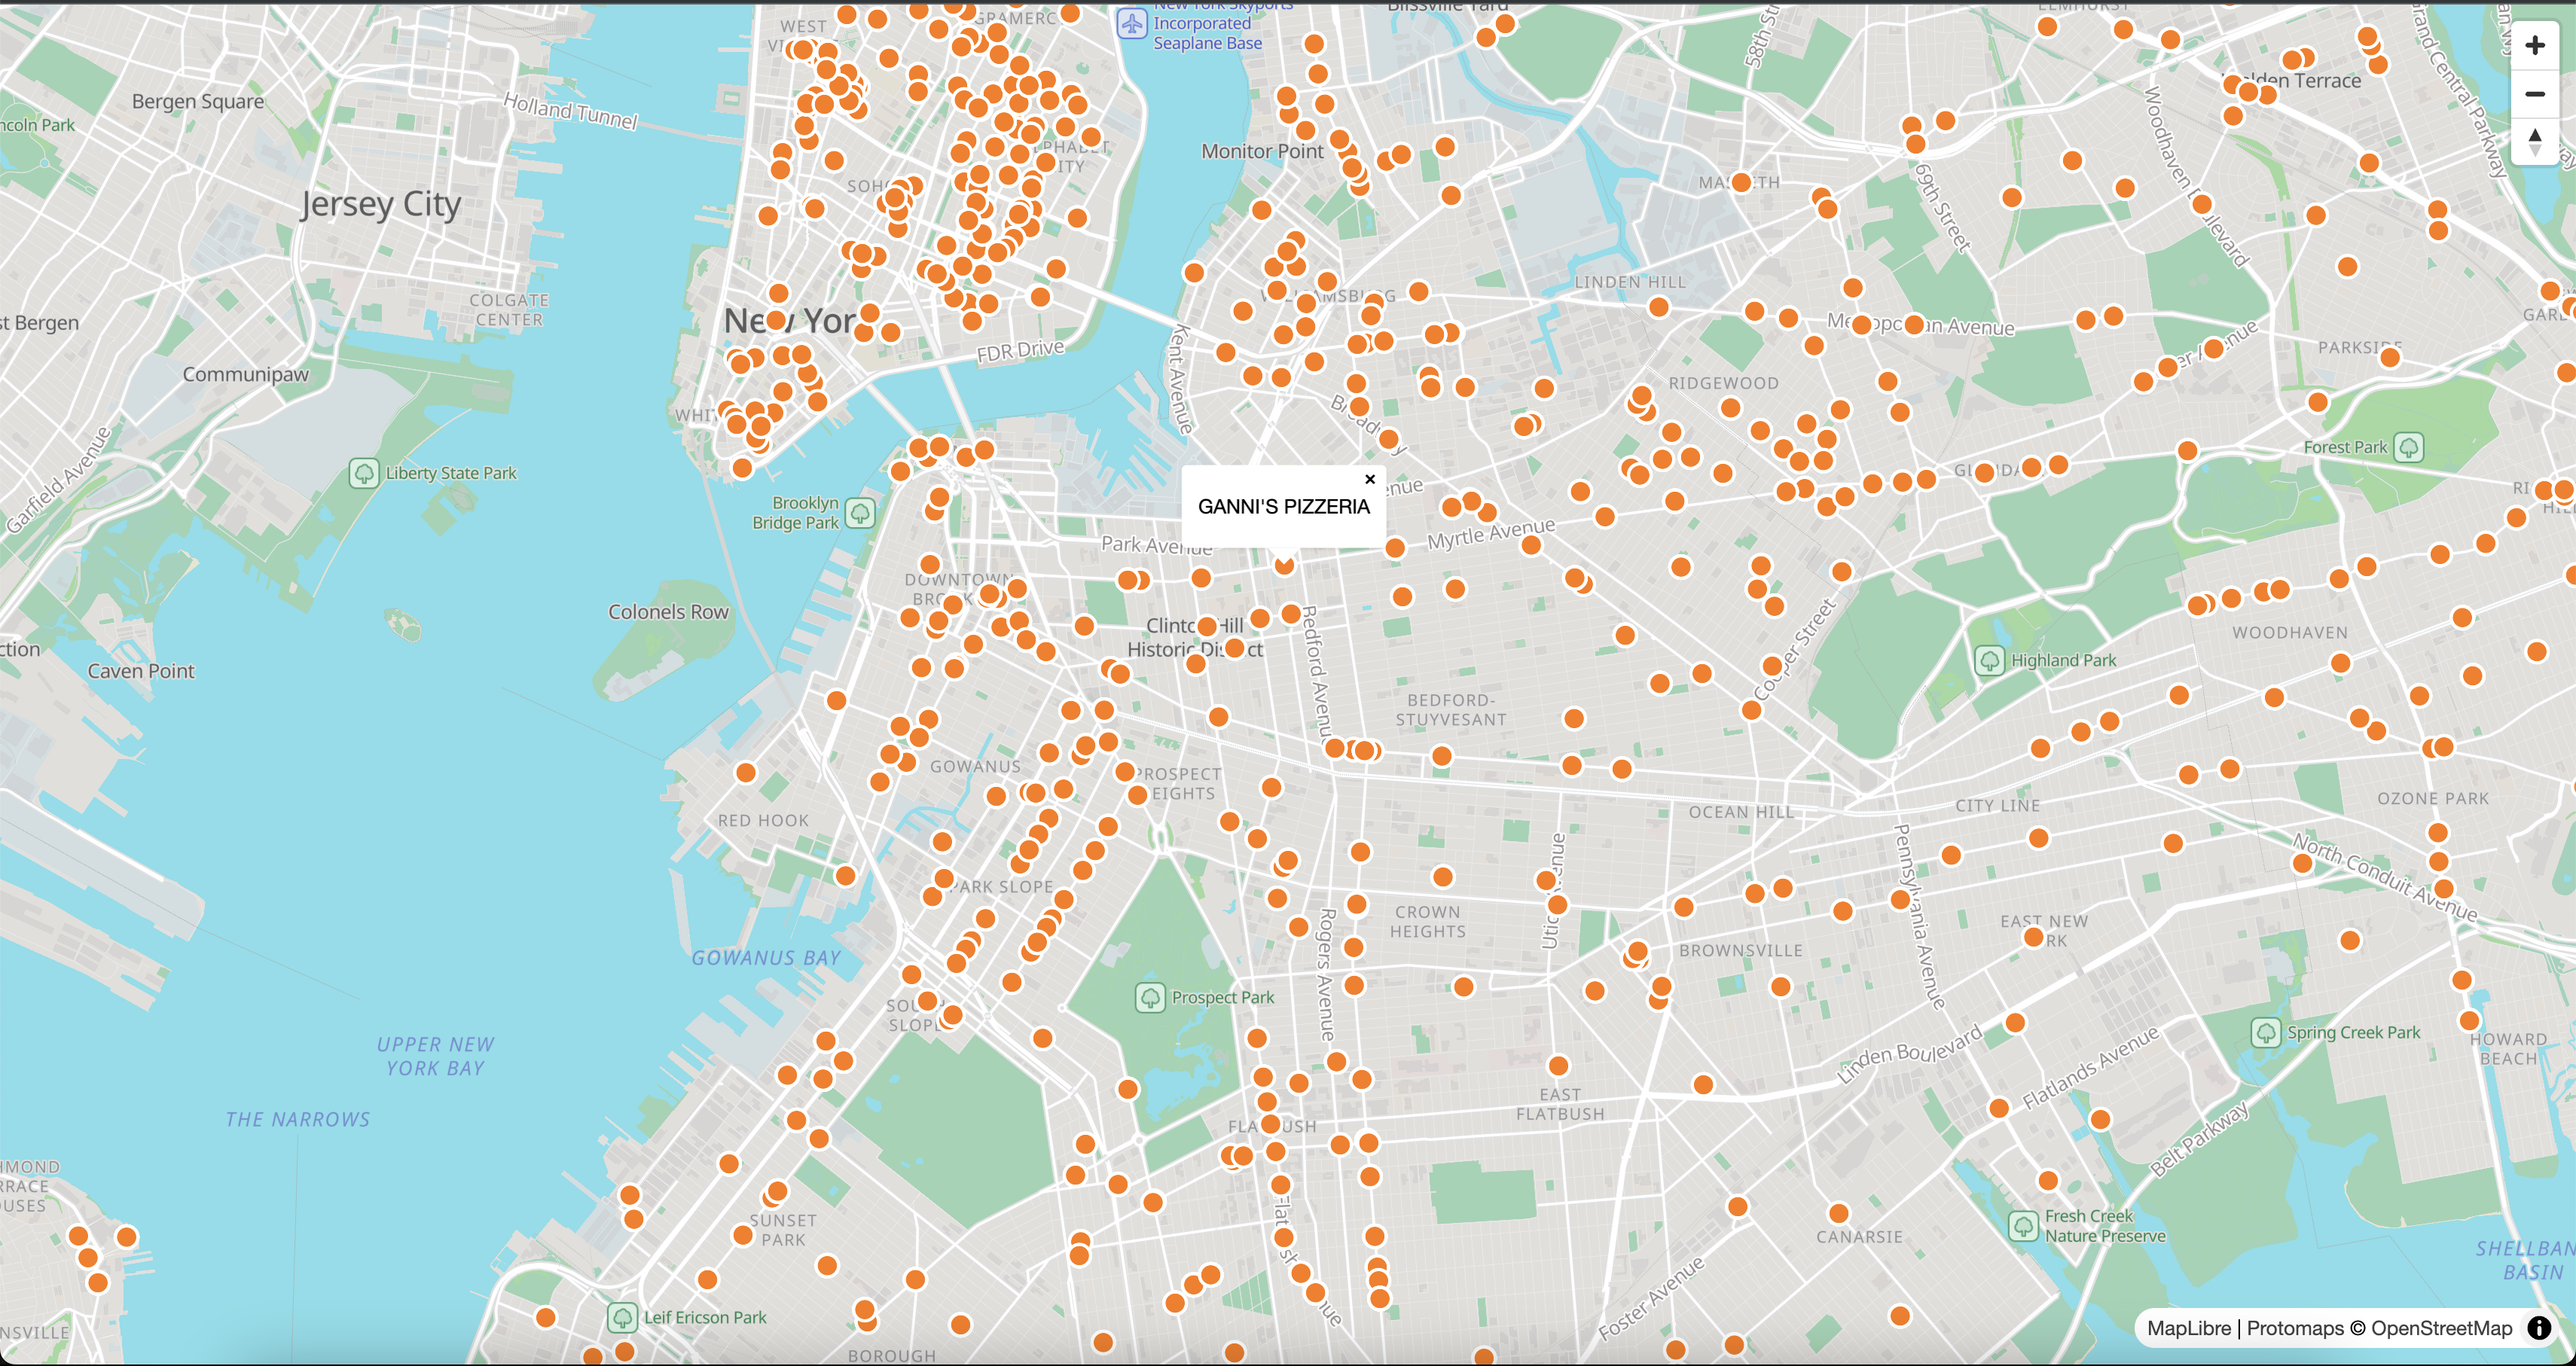The image size is (2576, 1366).
Task: Click the Fresh Creek Nature Preserve icon
Action: 2023,1225
